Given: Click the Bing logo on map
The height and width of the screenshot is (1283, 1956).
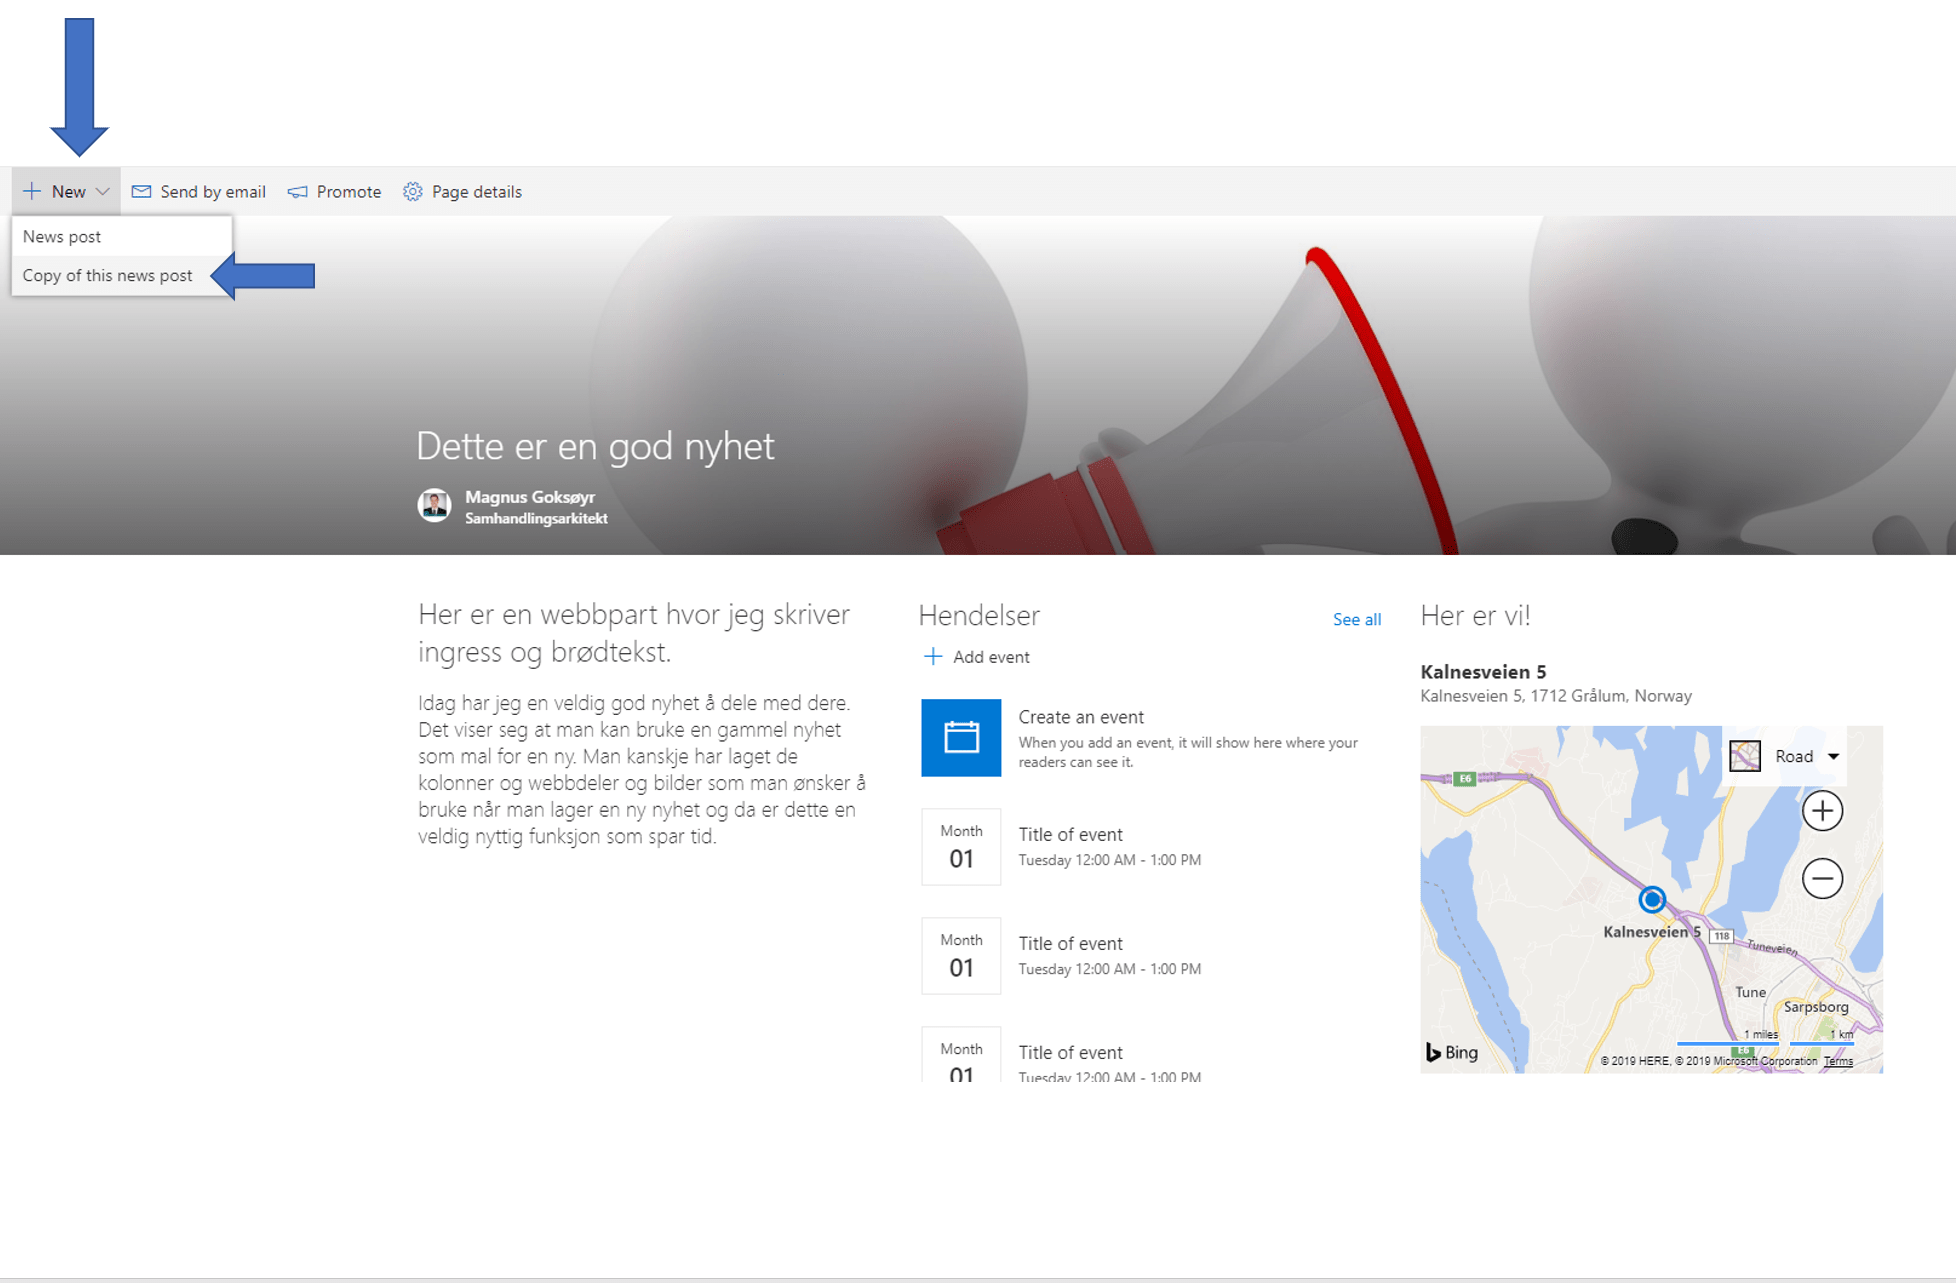Looking at the screenshot, I should pyautogui.click(x=1452, y=1052).
